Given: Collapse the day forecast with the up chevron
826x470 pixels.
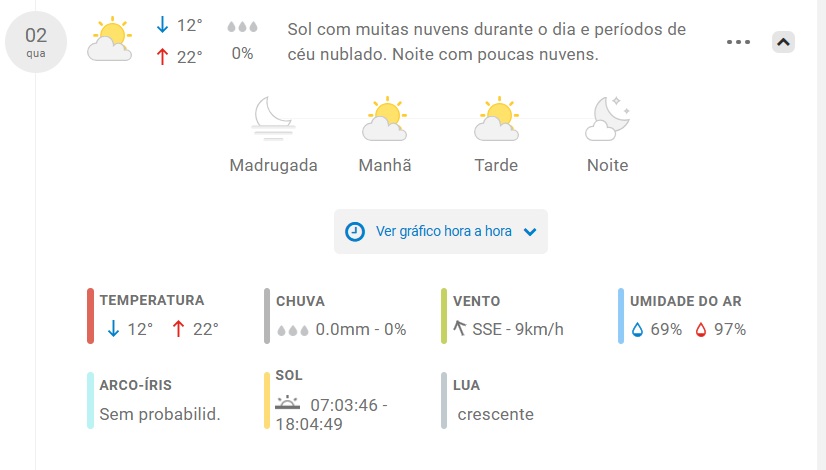Looking at the screenshot, I should tap(783, 42).
